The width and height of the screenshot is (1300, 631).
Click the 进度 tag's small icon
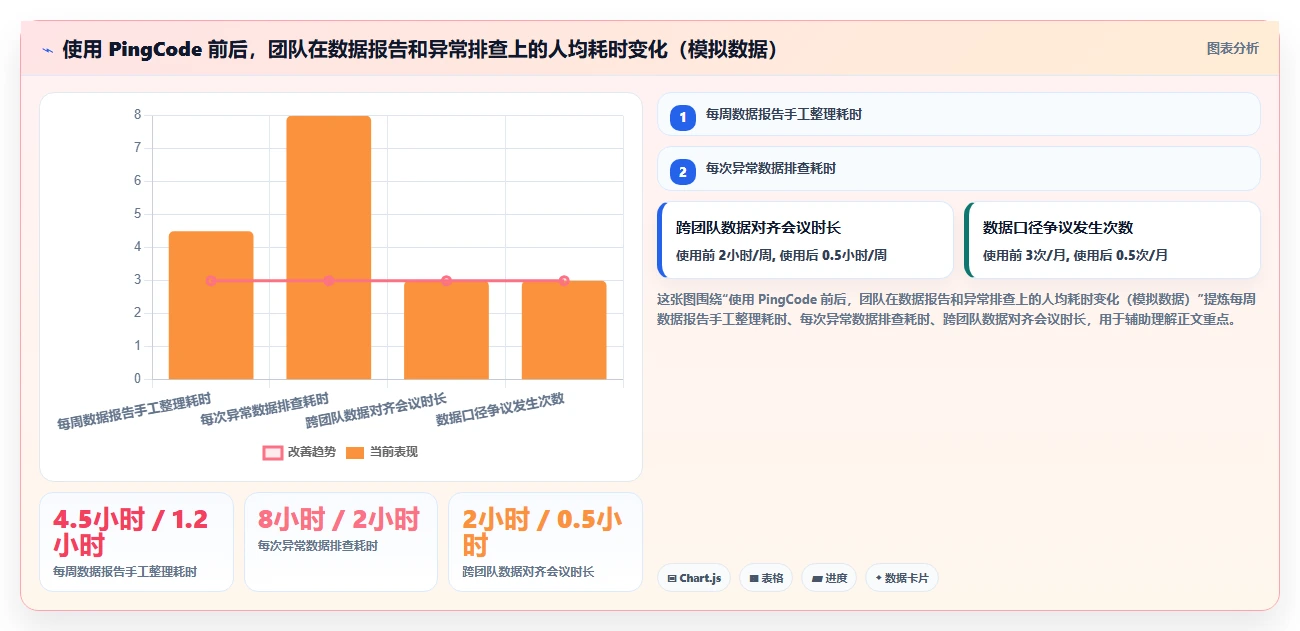[816, 579]
